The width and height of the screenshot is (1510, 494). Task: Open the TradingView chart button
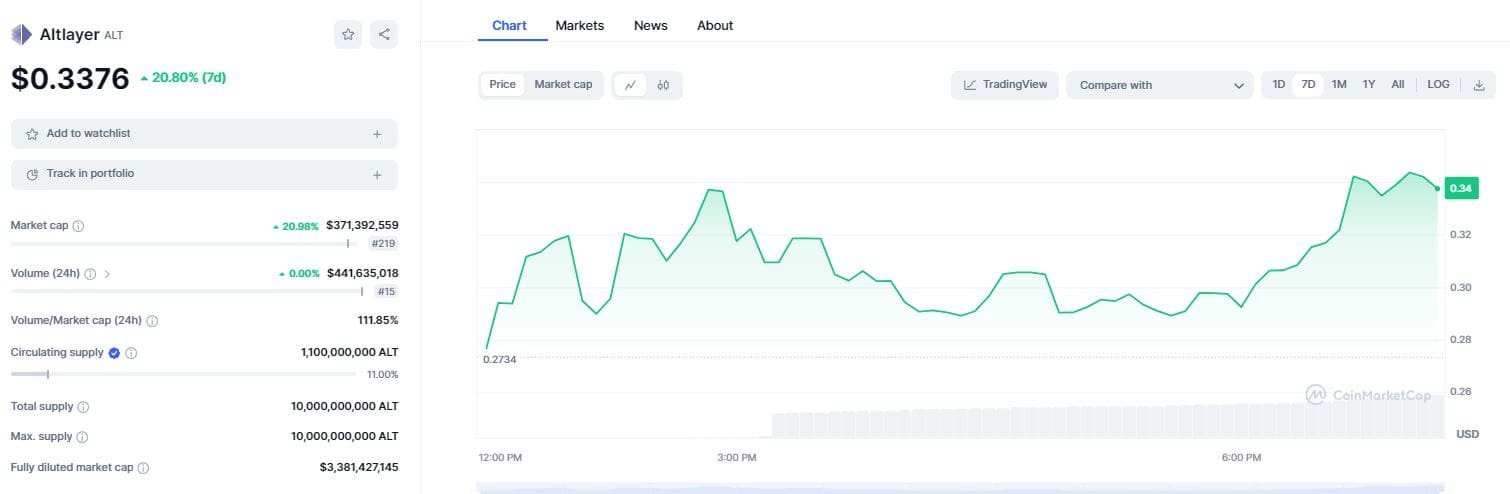point(1004,85)
